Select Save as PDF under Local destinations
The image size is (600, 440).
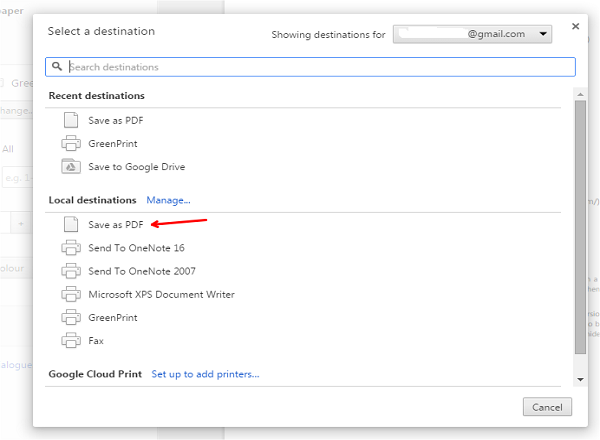point(116,225)
